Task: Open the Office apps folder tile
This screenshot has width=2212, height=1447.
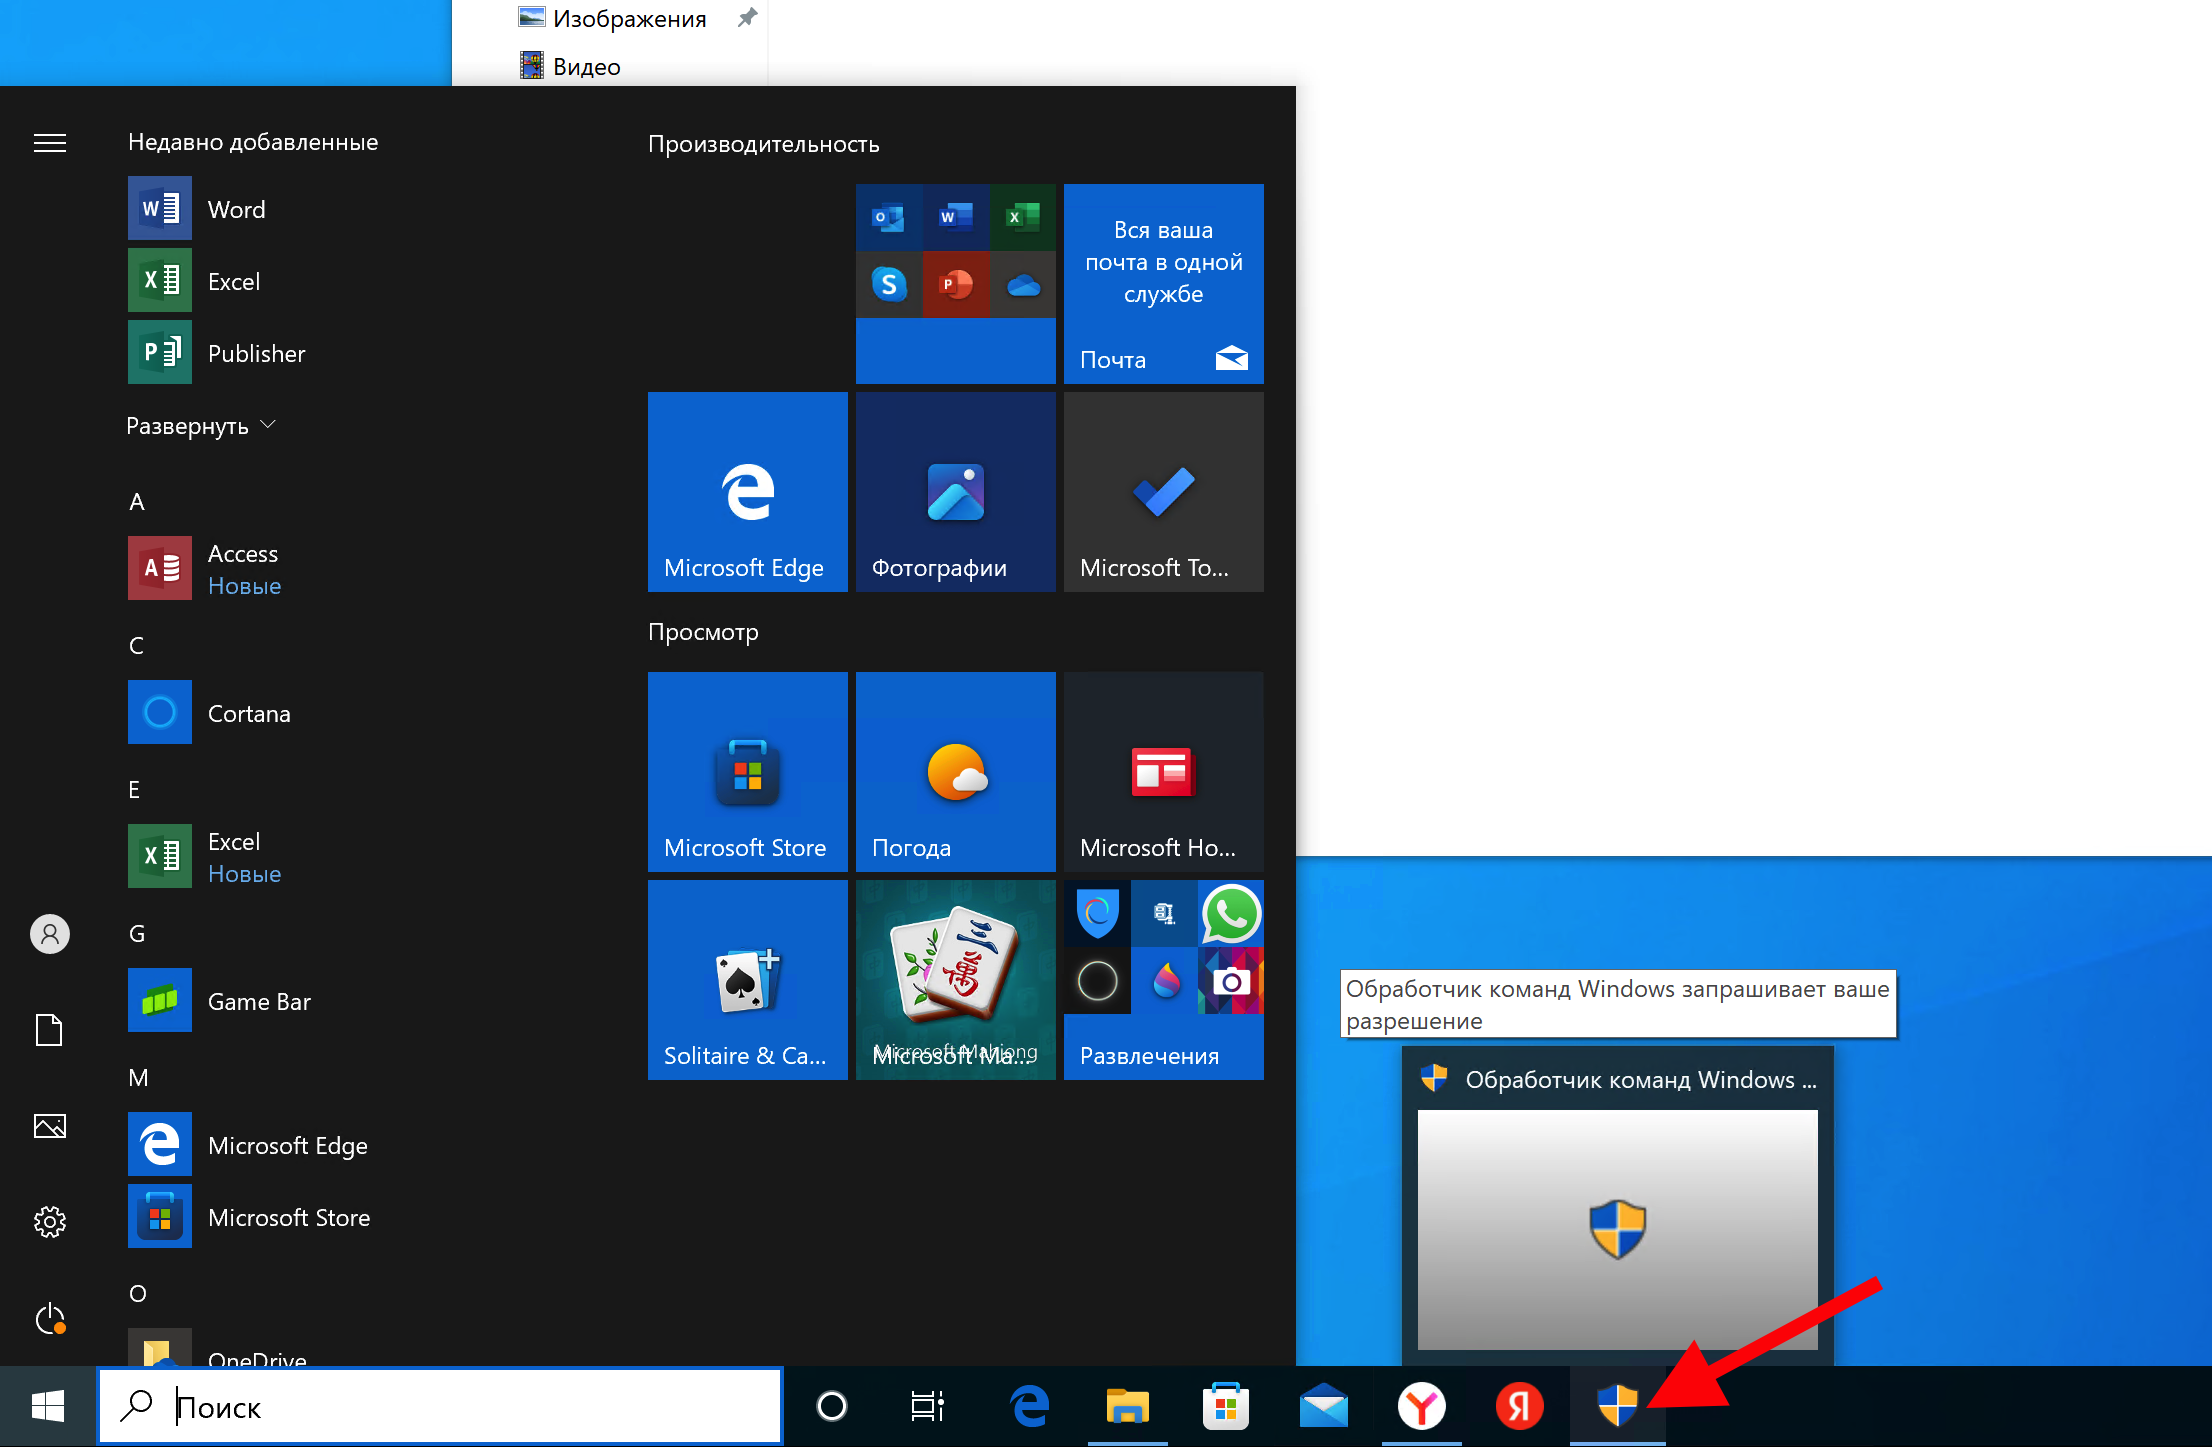Action: pos(956,284)
